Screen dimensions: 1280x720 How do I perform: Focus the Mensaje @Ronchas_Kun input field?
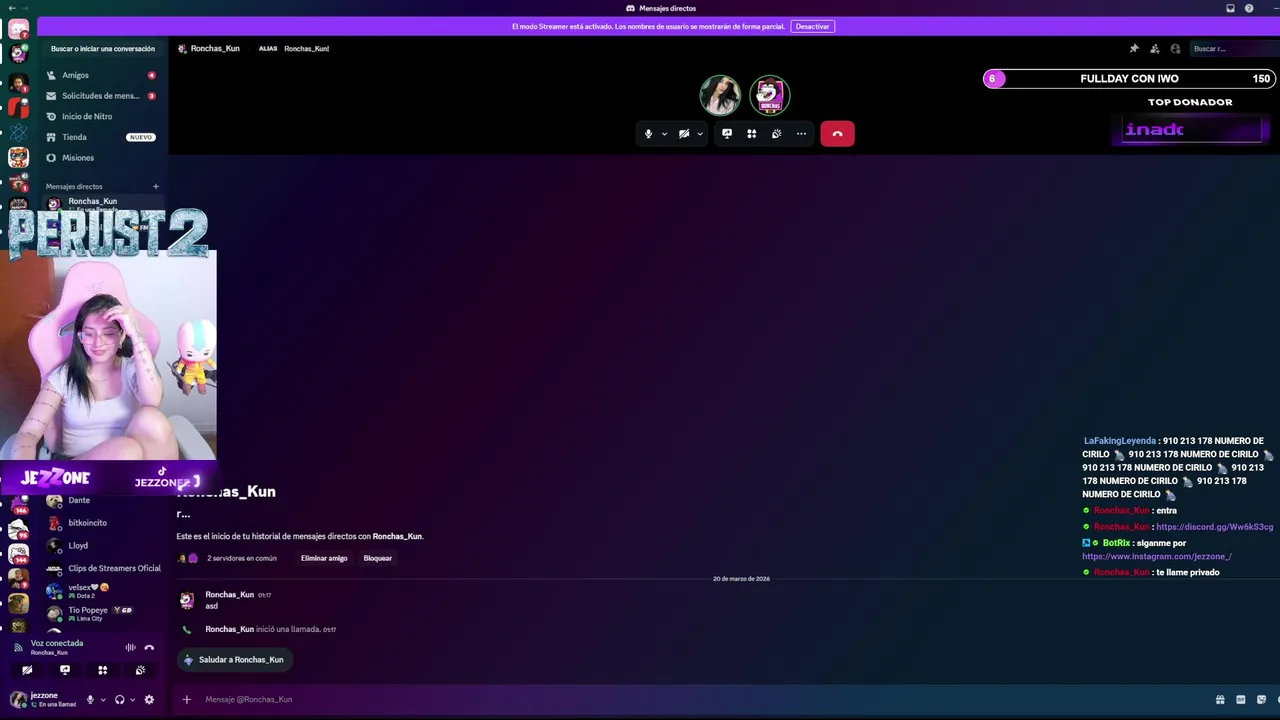[700, 699]
